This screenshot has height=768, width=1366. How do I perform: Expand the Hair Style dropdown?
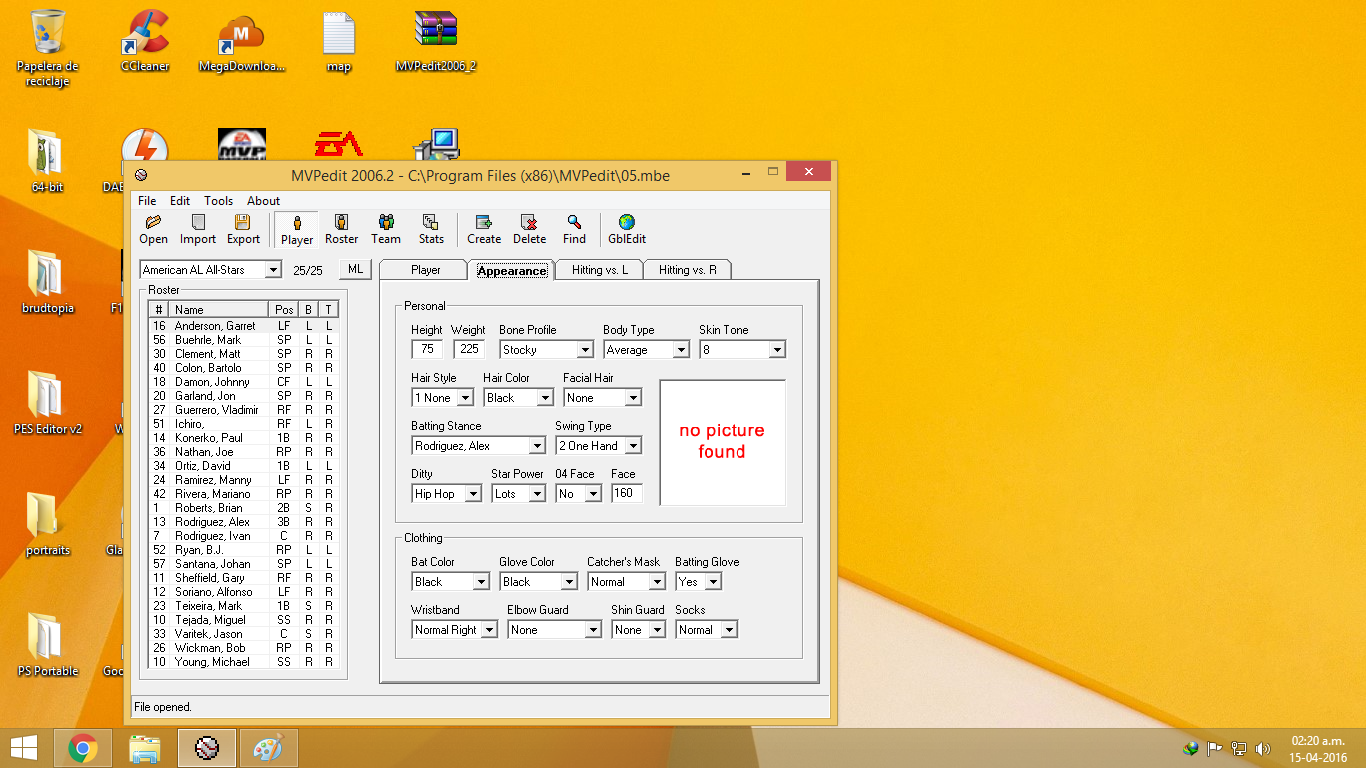465,398
